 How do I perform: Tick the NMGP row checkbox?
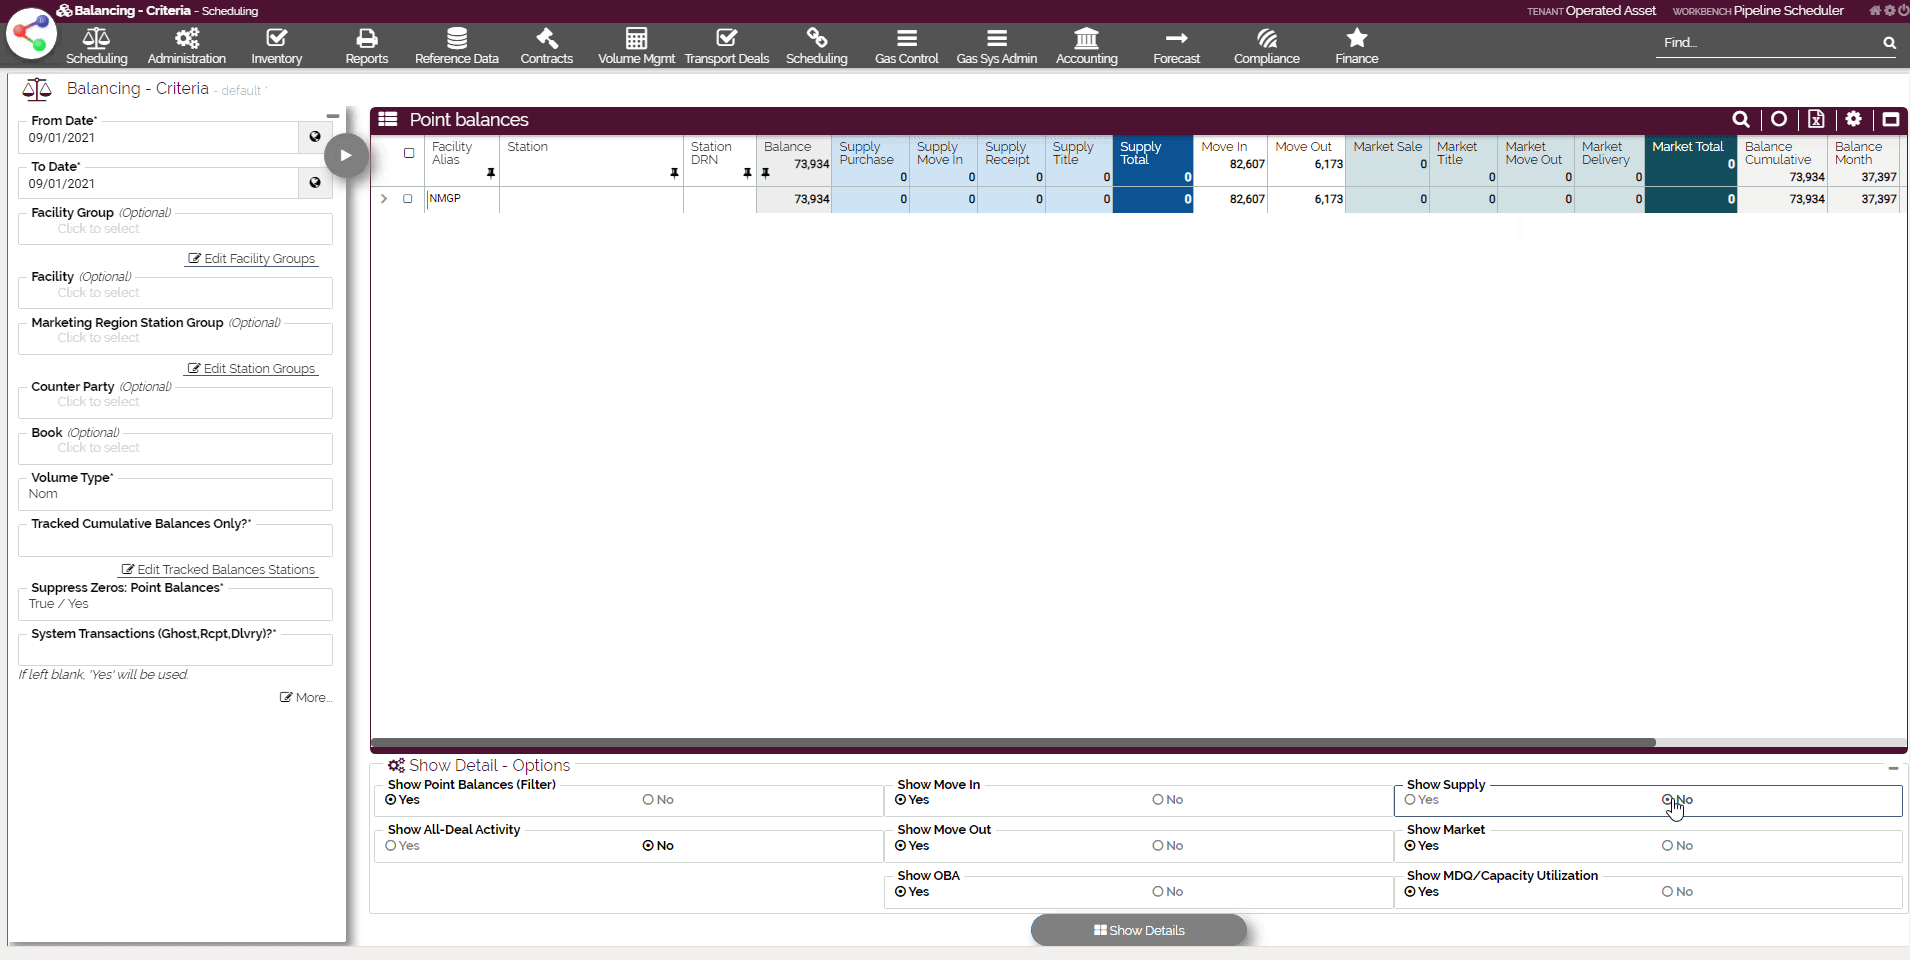click(408, 199)
